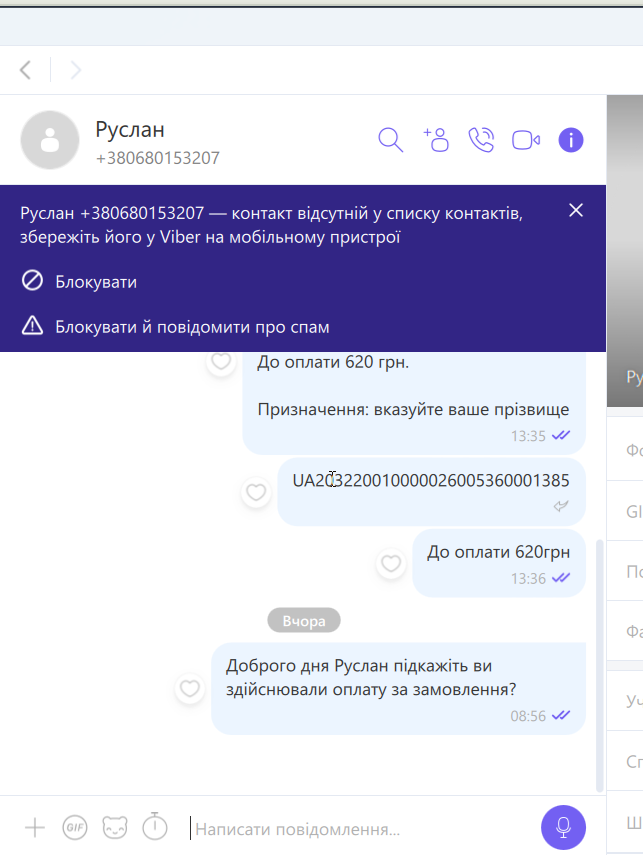Click the 'До оплати 620грн' message text
This screenshot has width=643, height=855.
tap(498, 552)
